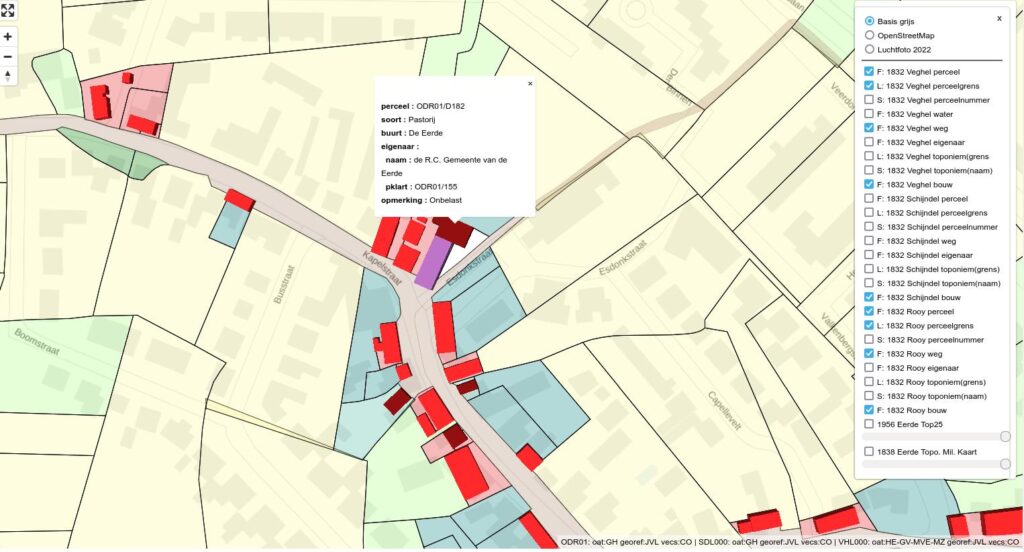Enable 1838 Eerde Topo. Mil. Kaart layer
Screen dimensions: 1024x552
pos(869,452)
